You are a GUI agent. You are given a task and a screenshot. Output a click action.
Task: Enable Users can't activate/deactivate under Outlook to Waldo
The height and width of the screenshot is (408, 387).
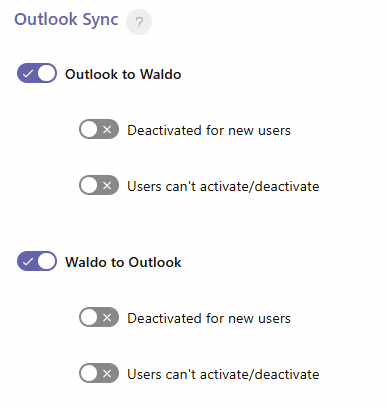99,185
